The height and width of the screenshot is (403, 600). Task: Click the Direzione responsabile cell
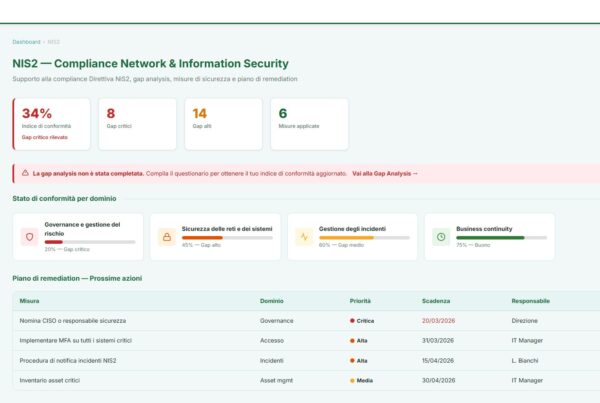tap(525, 321)
